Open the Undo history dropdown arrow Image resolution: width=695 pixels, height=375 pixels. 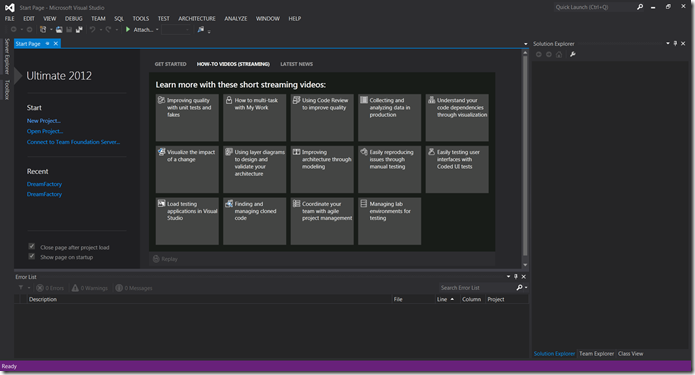point(101,30)
